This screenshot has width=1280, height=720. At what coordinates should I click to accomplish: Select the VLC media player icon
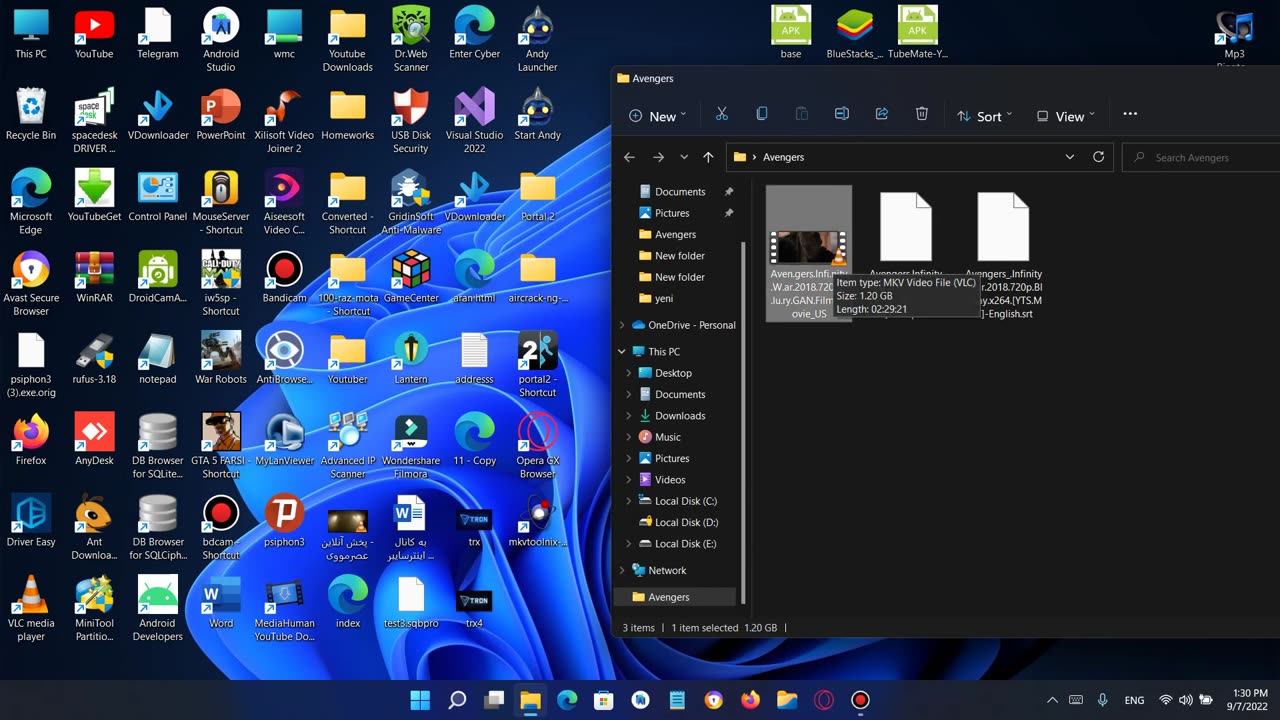pos(31,608)
